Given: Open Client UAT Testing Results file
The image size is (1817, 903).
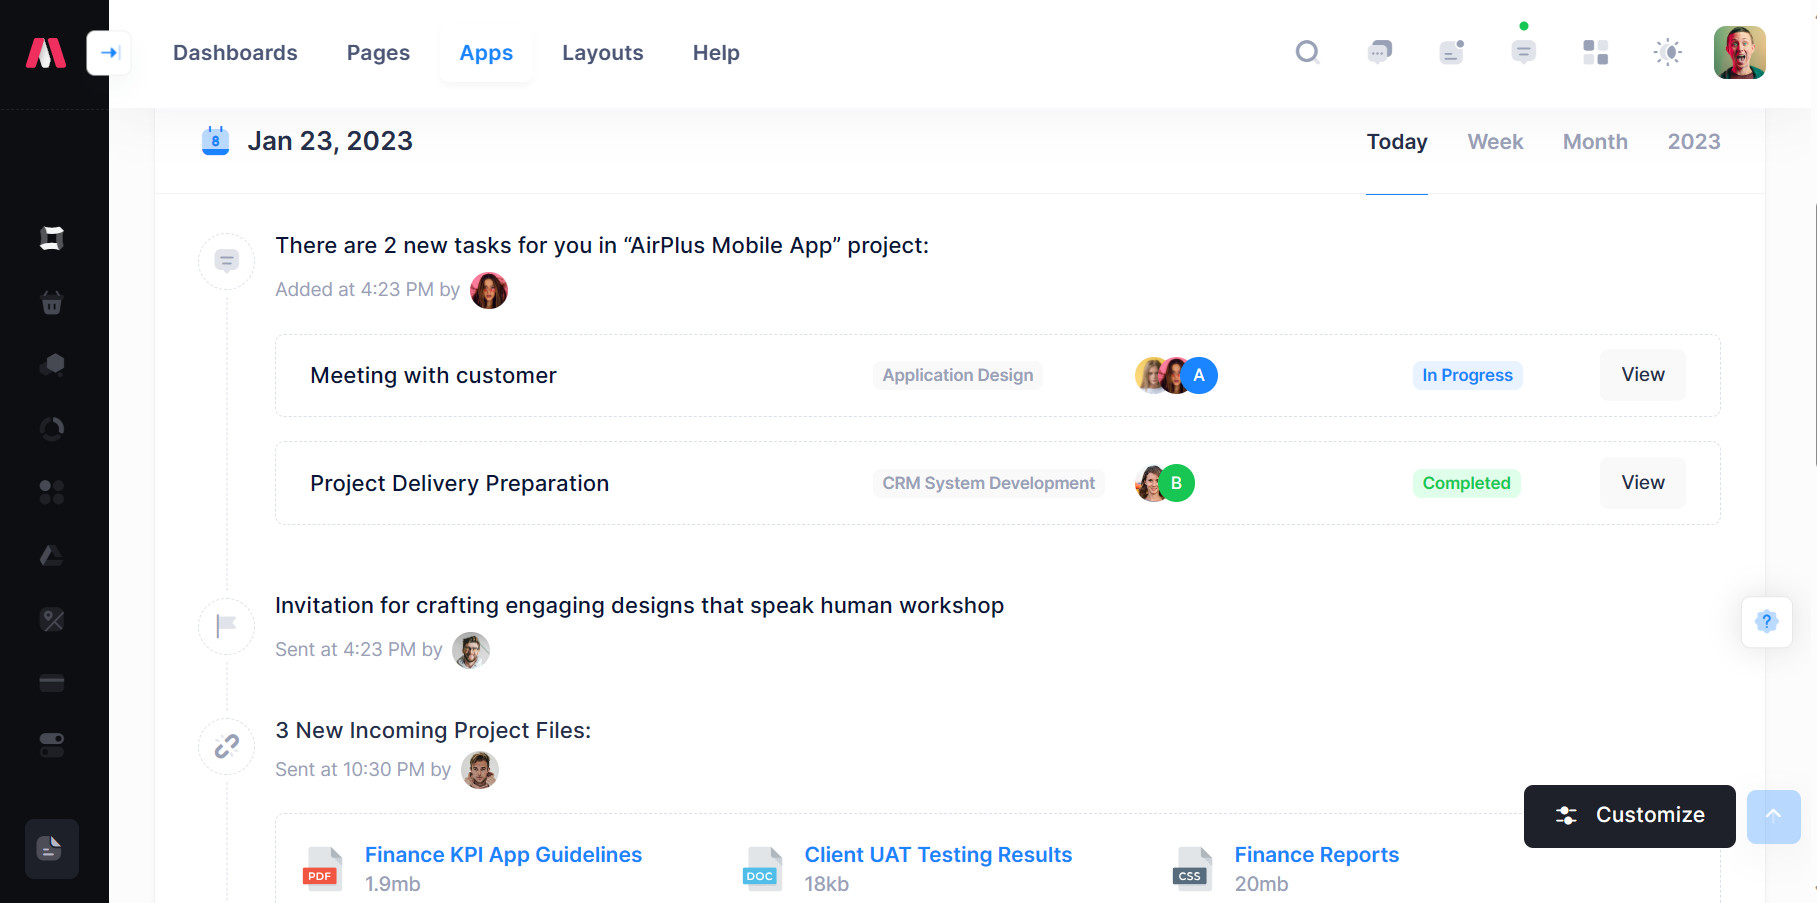Looking at the screenshot, I should [x=938, y=855].
